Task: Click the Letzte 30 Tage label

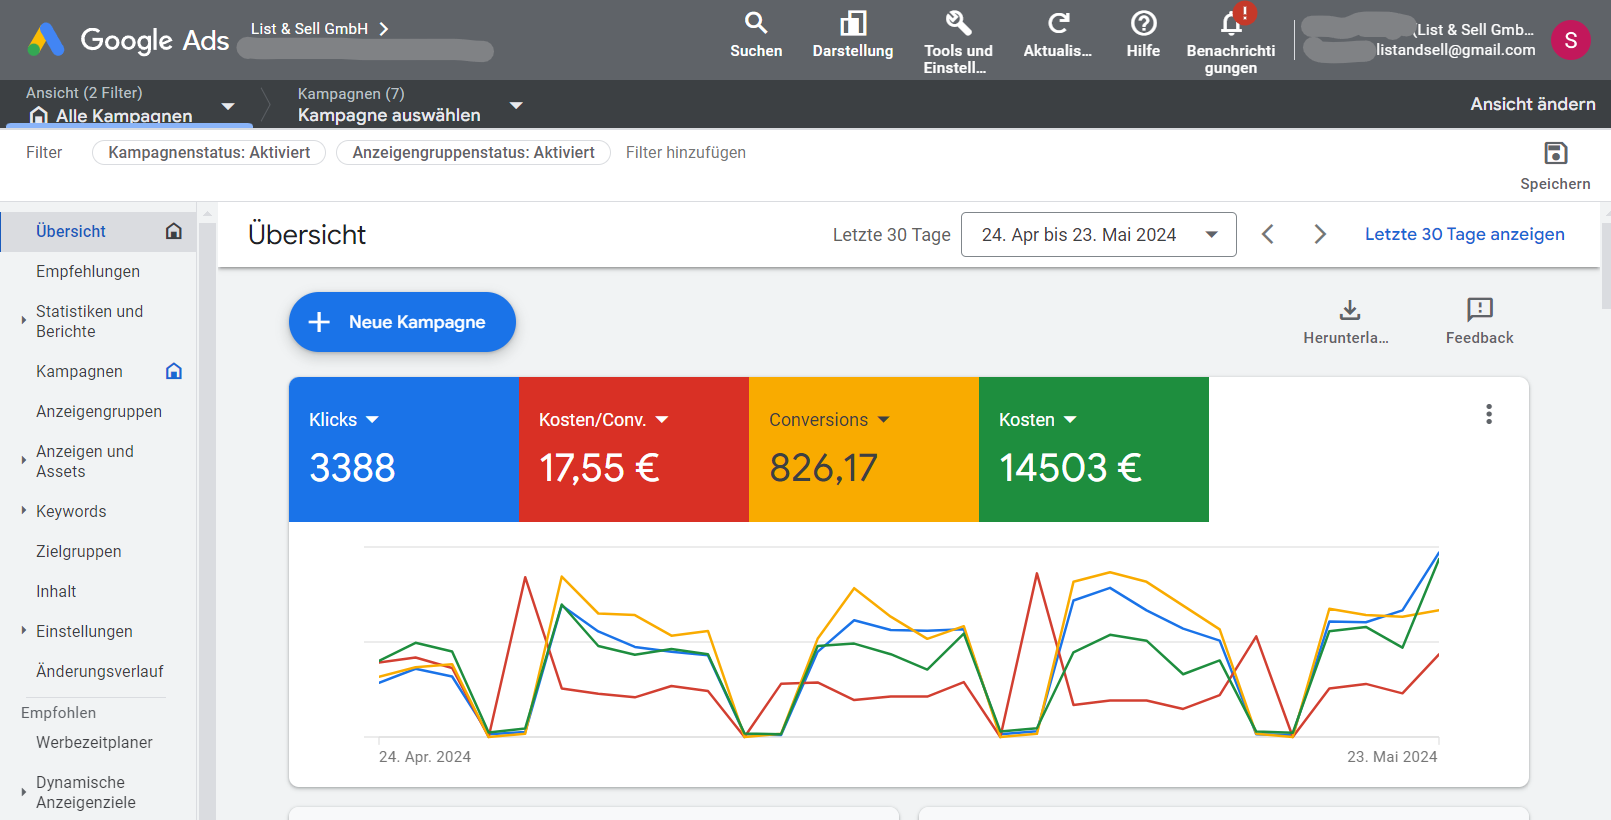Action: (x=891, y=234)
